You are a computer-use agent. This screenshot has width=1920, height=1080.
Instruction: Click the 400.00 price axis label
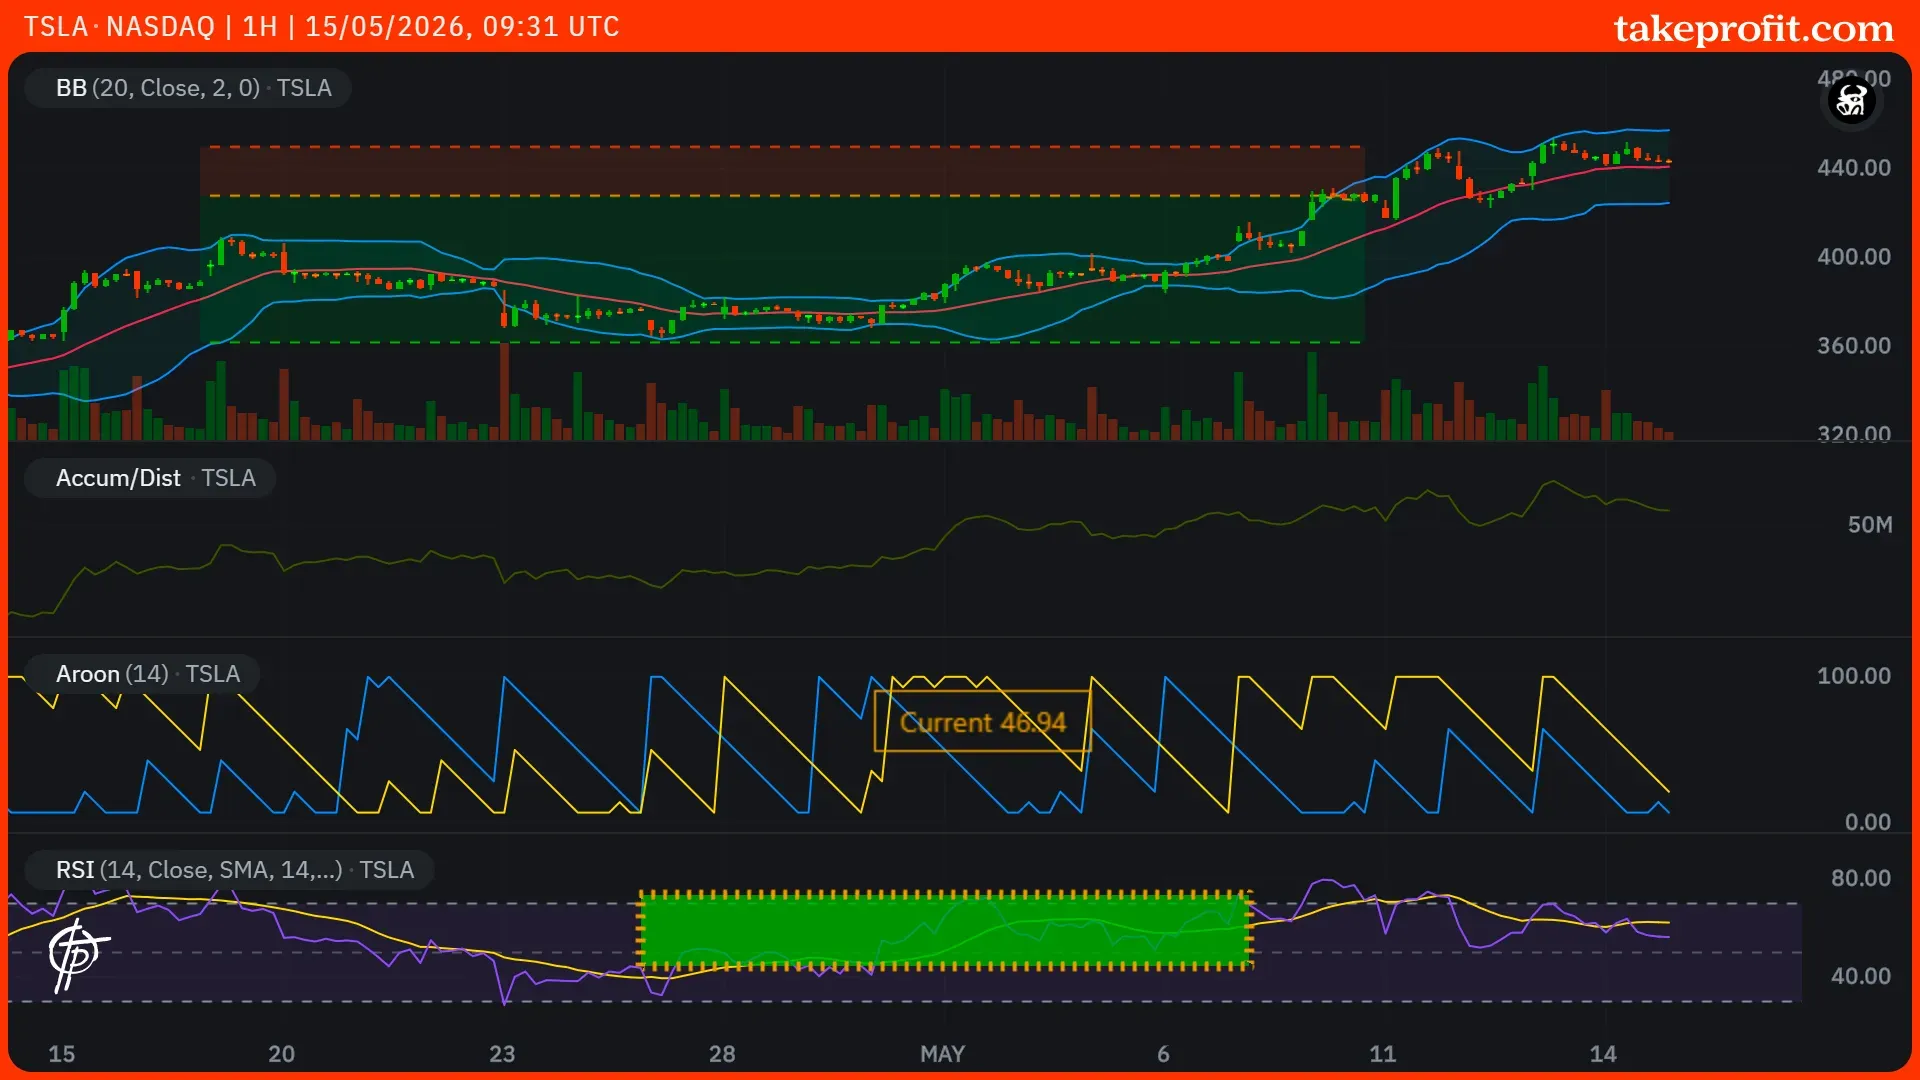tap(1853, 257)
